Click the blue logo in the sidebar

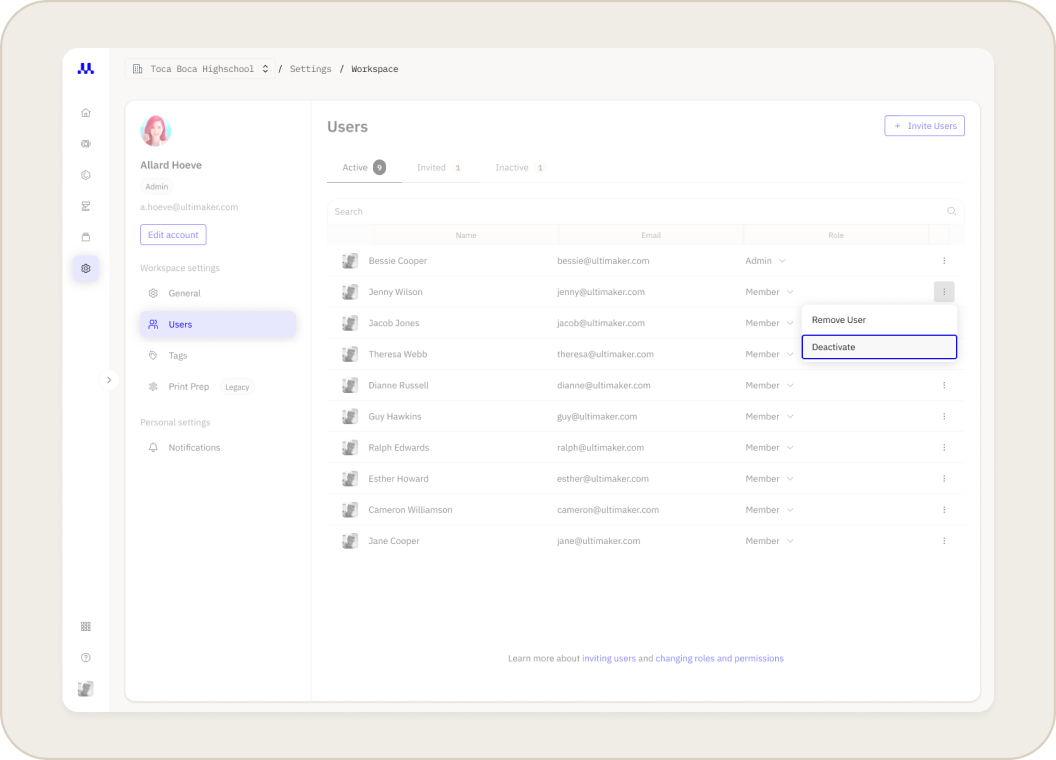(x=86, y=69)
